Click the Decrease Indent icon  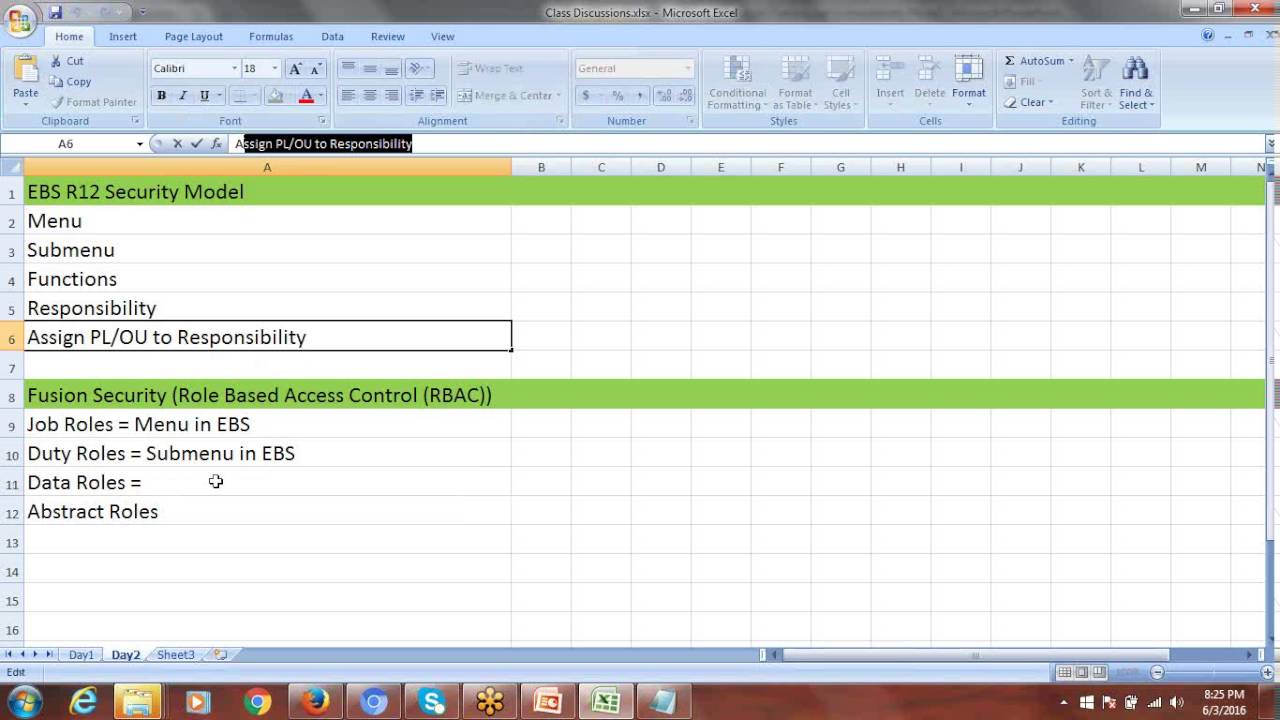(416, 95)
